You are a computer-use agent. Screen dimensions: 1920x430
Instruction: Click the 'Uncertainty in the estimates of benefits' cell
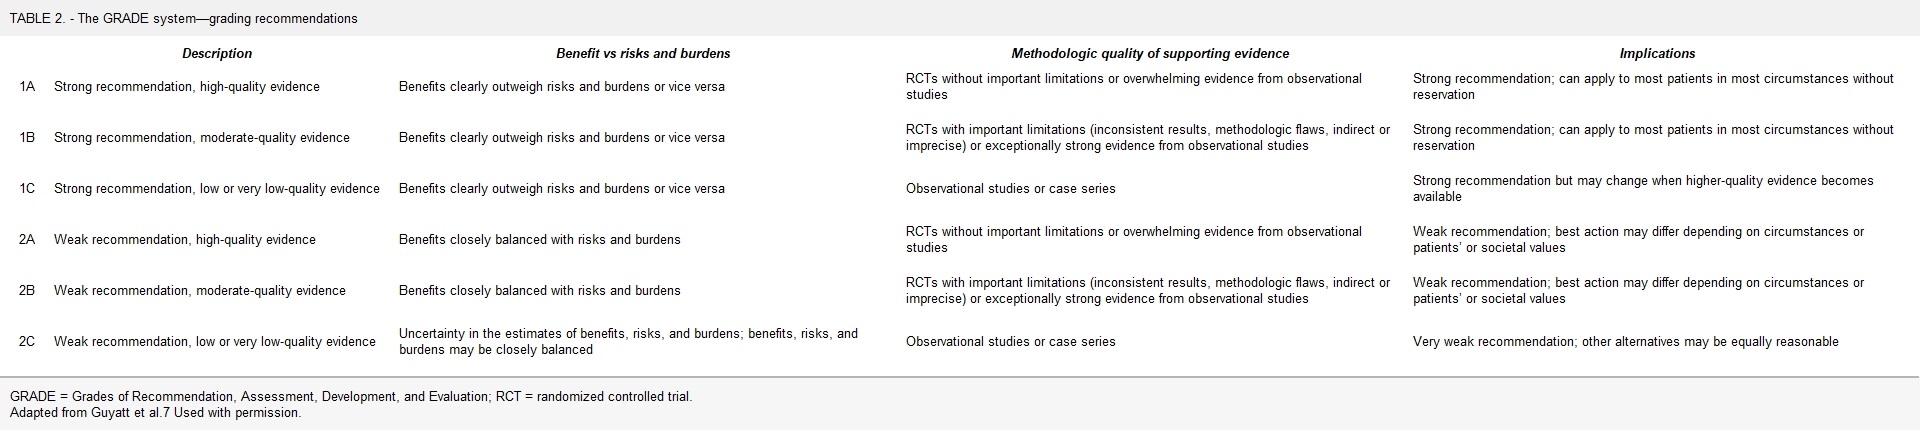(x=628, y=342)
